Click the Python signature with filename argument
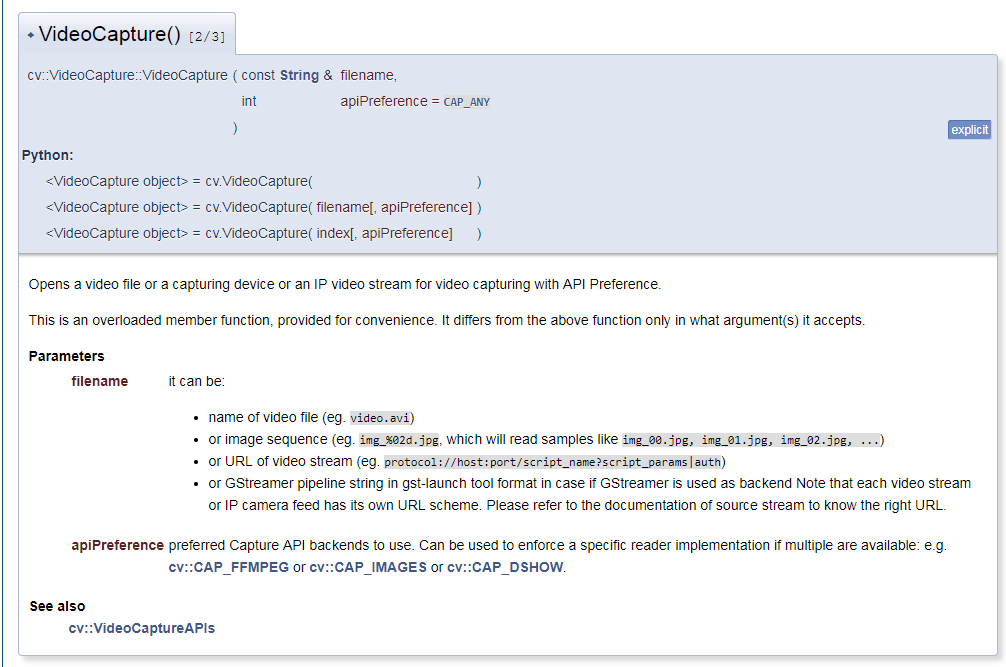Screen dimensions: 1006x667 click(x=264, y=208)
